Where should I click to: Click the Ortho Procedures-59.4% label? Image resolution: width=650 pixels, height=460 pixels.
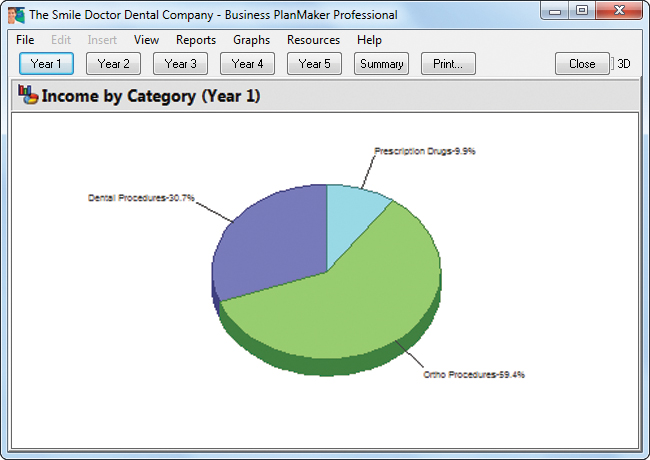[x=474, y=375]
